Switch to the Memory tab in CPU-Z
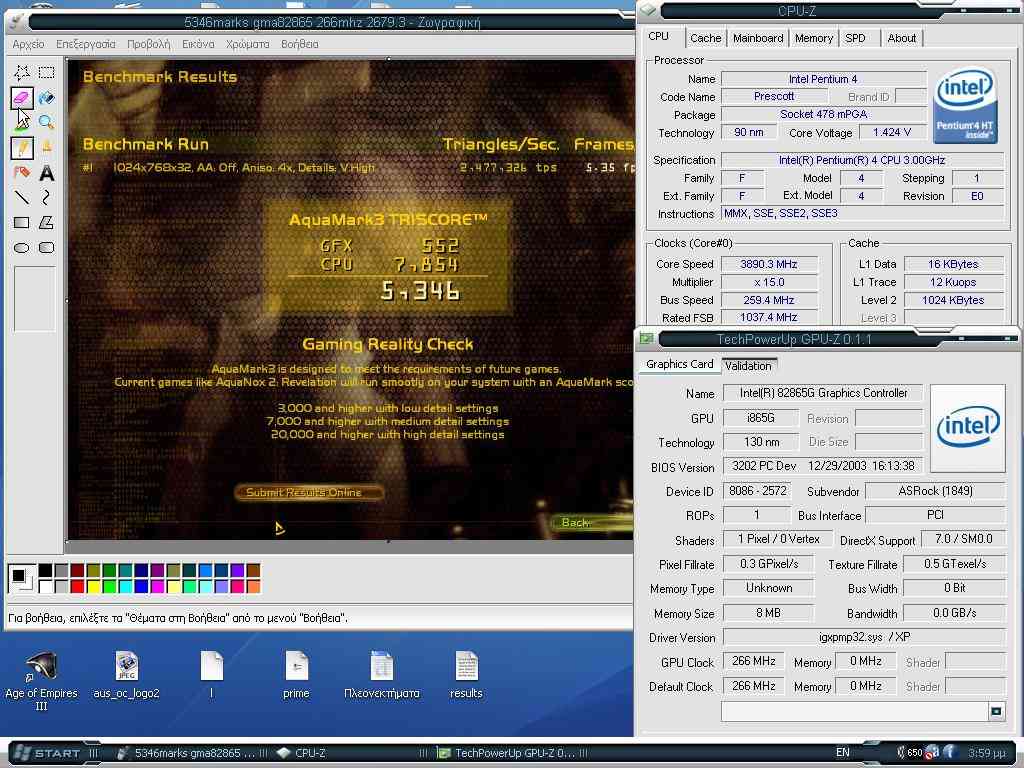 pyautogui.click(x=814, y=38)
